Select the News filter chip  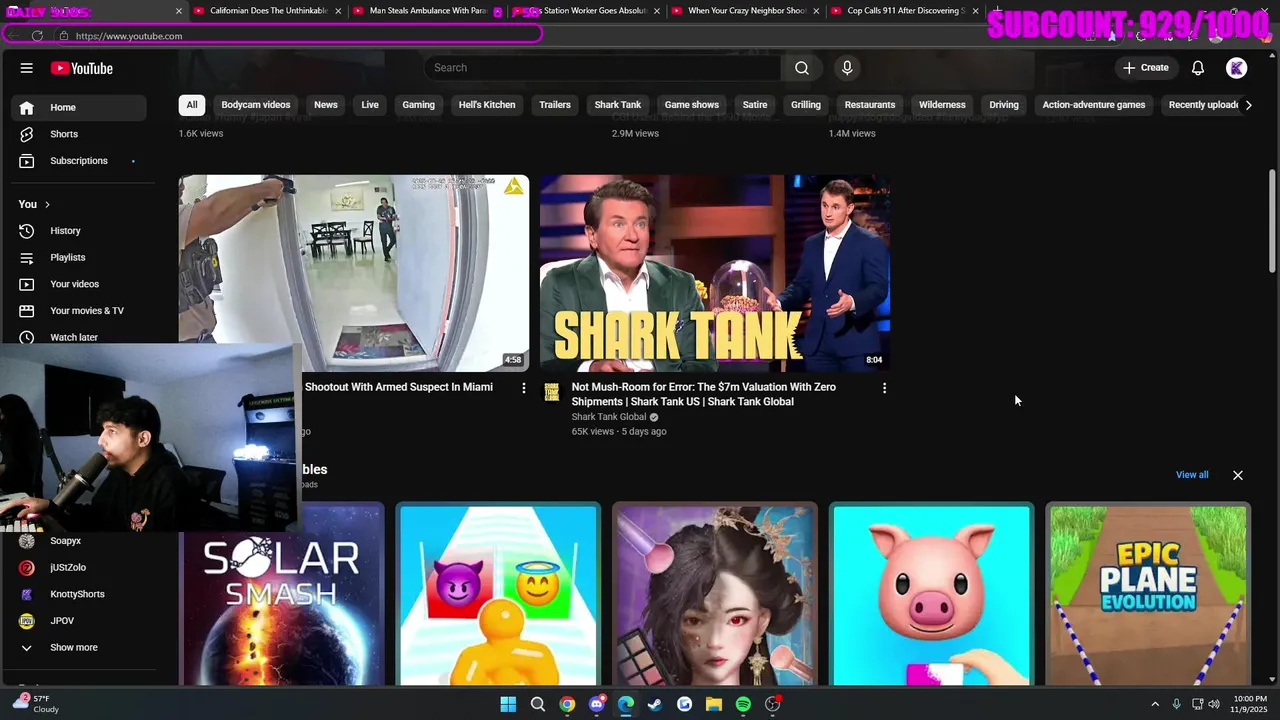[x=326, y=105]
